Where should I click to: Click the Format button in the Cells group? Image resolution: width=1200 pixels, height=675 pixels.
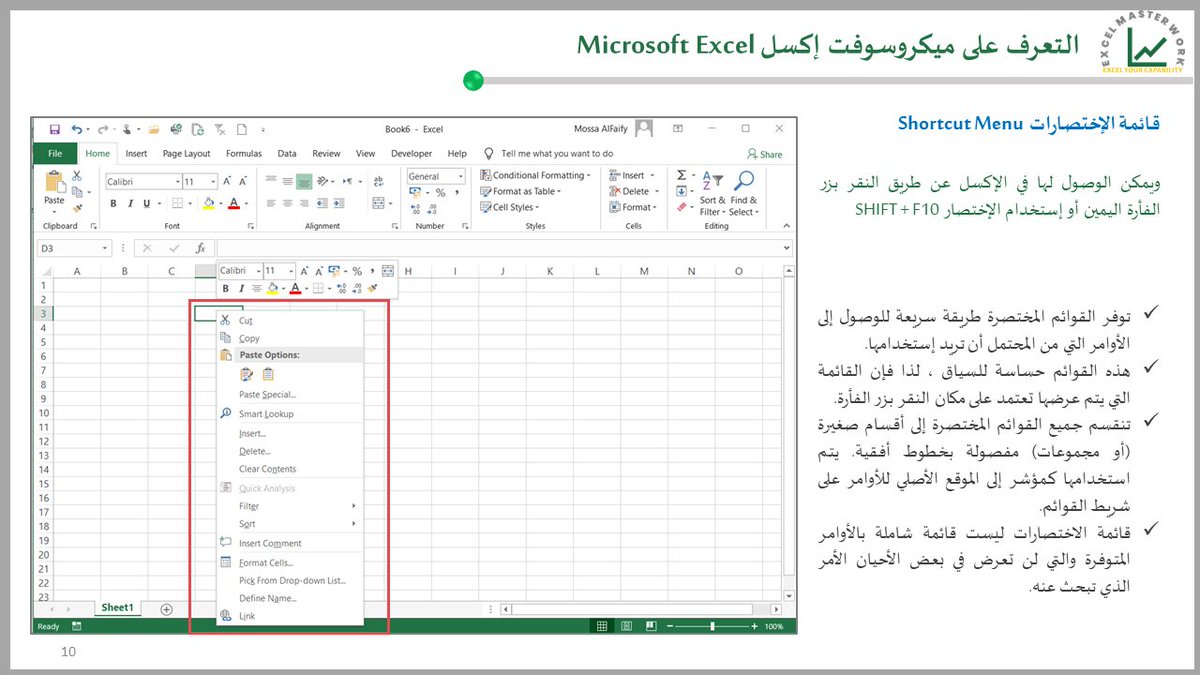634,207
